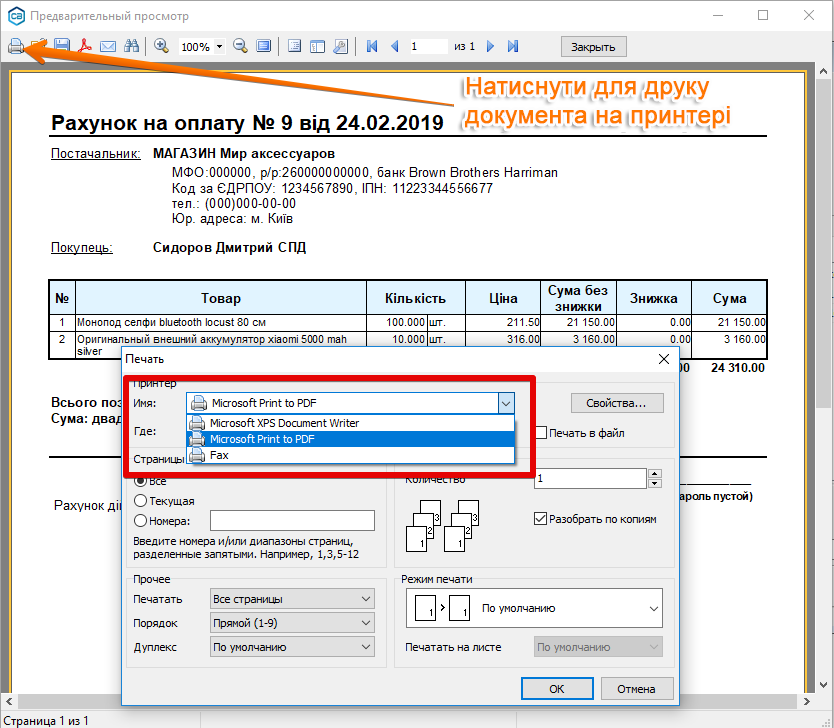Open the 100% zoom level dropdown
This screenshot has height=728, width=834.
click(x=219, y=47)
